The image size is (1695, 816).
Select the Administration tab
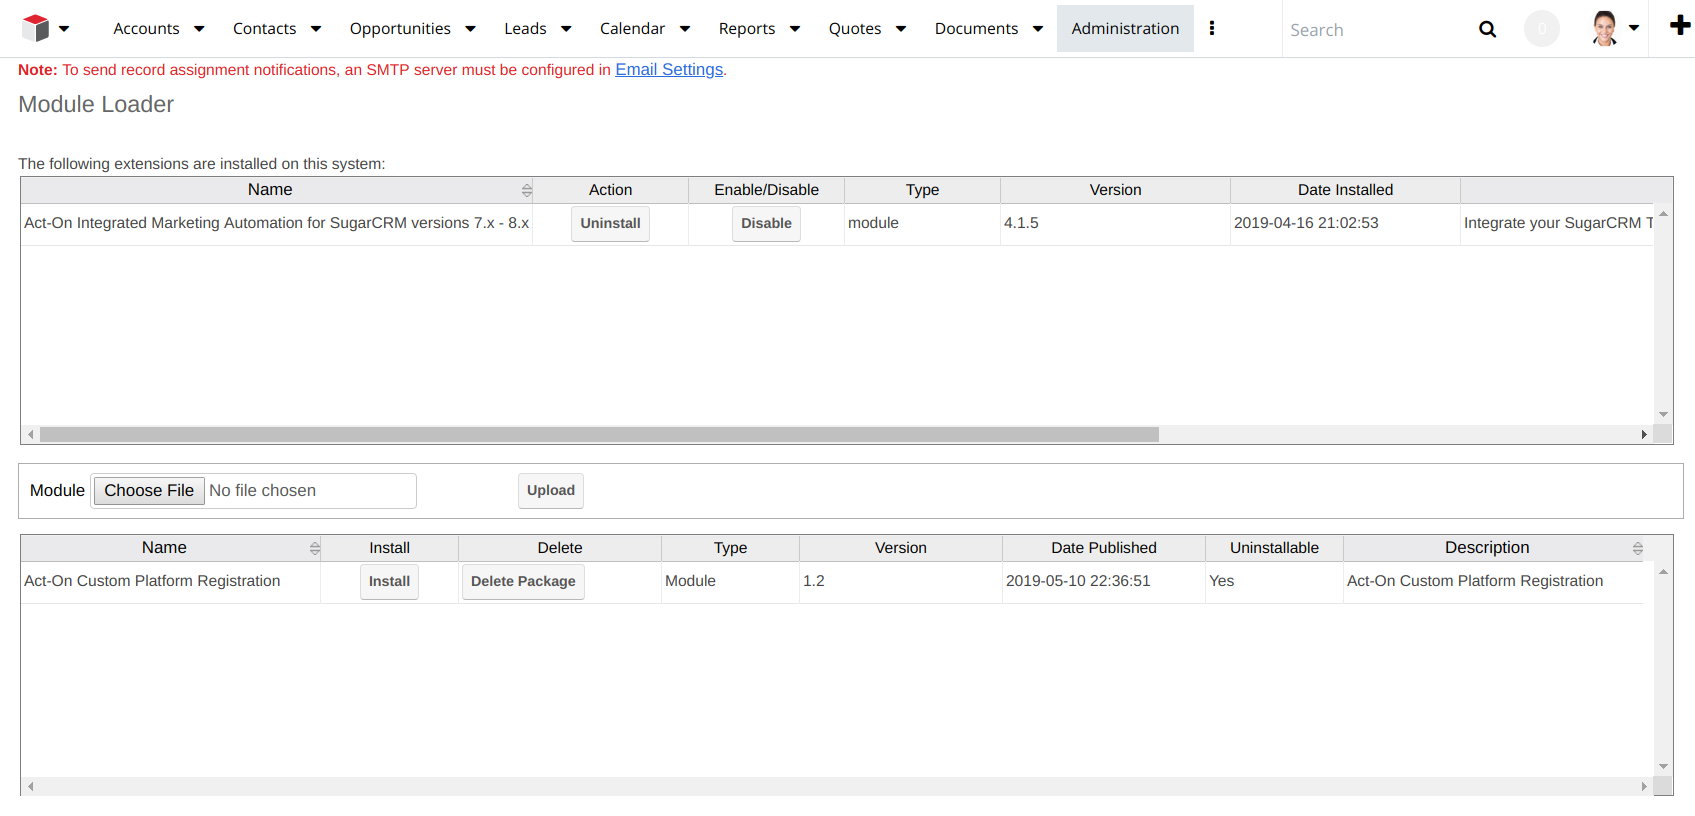(1125, 29)
